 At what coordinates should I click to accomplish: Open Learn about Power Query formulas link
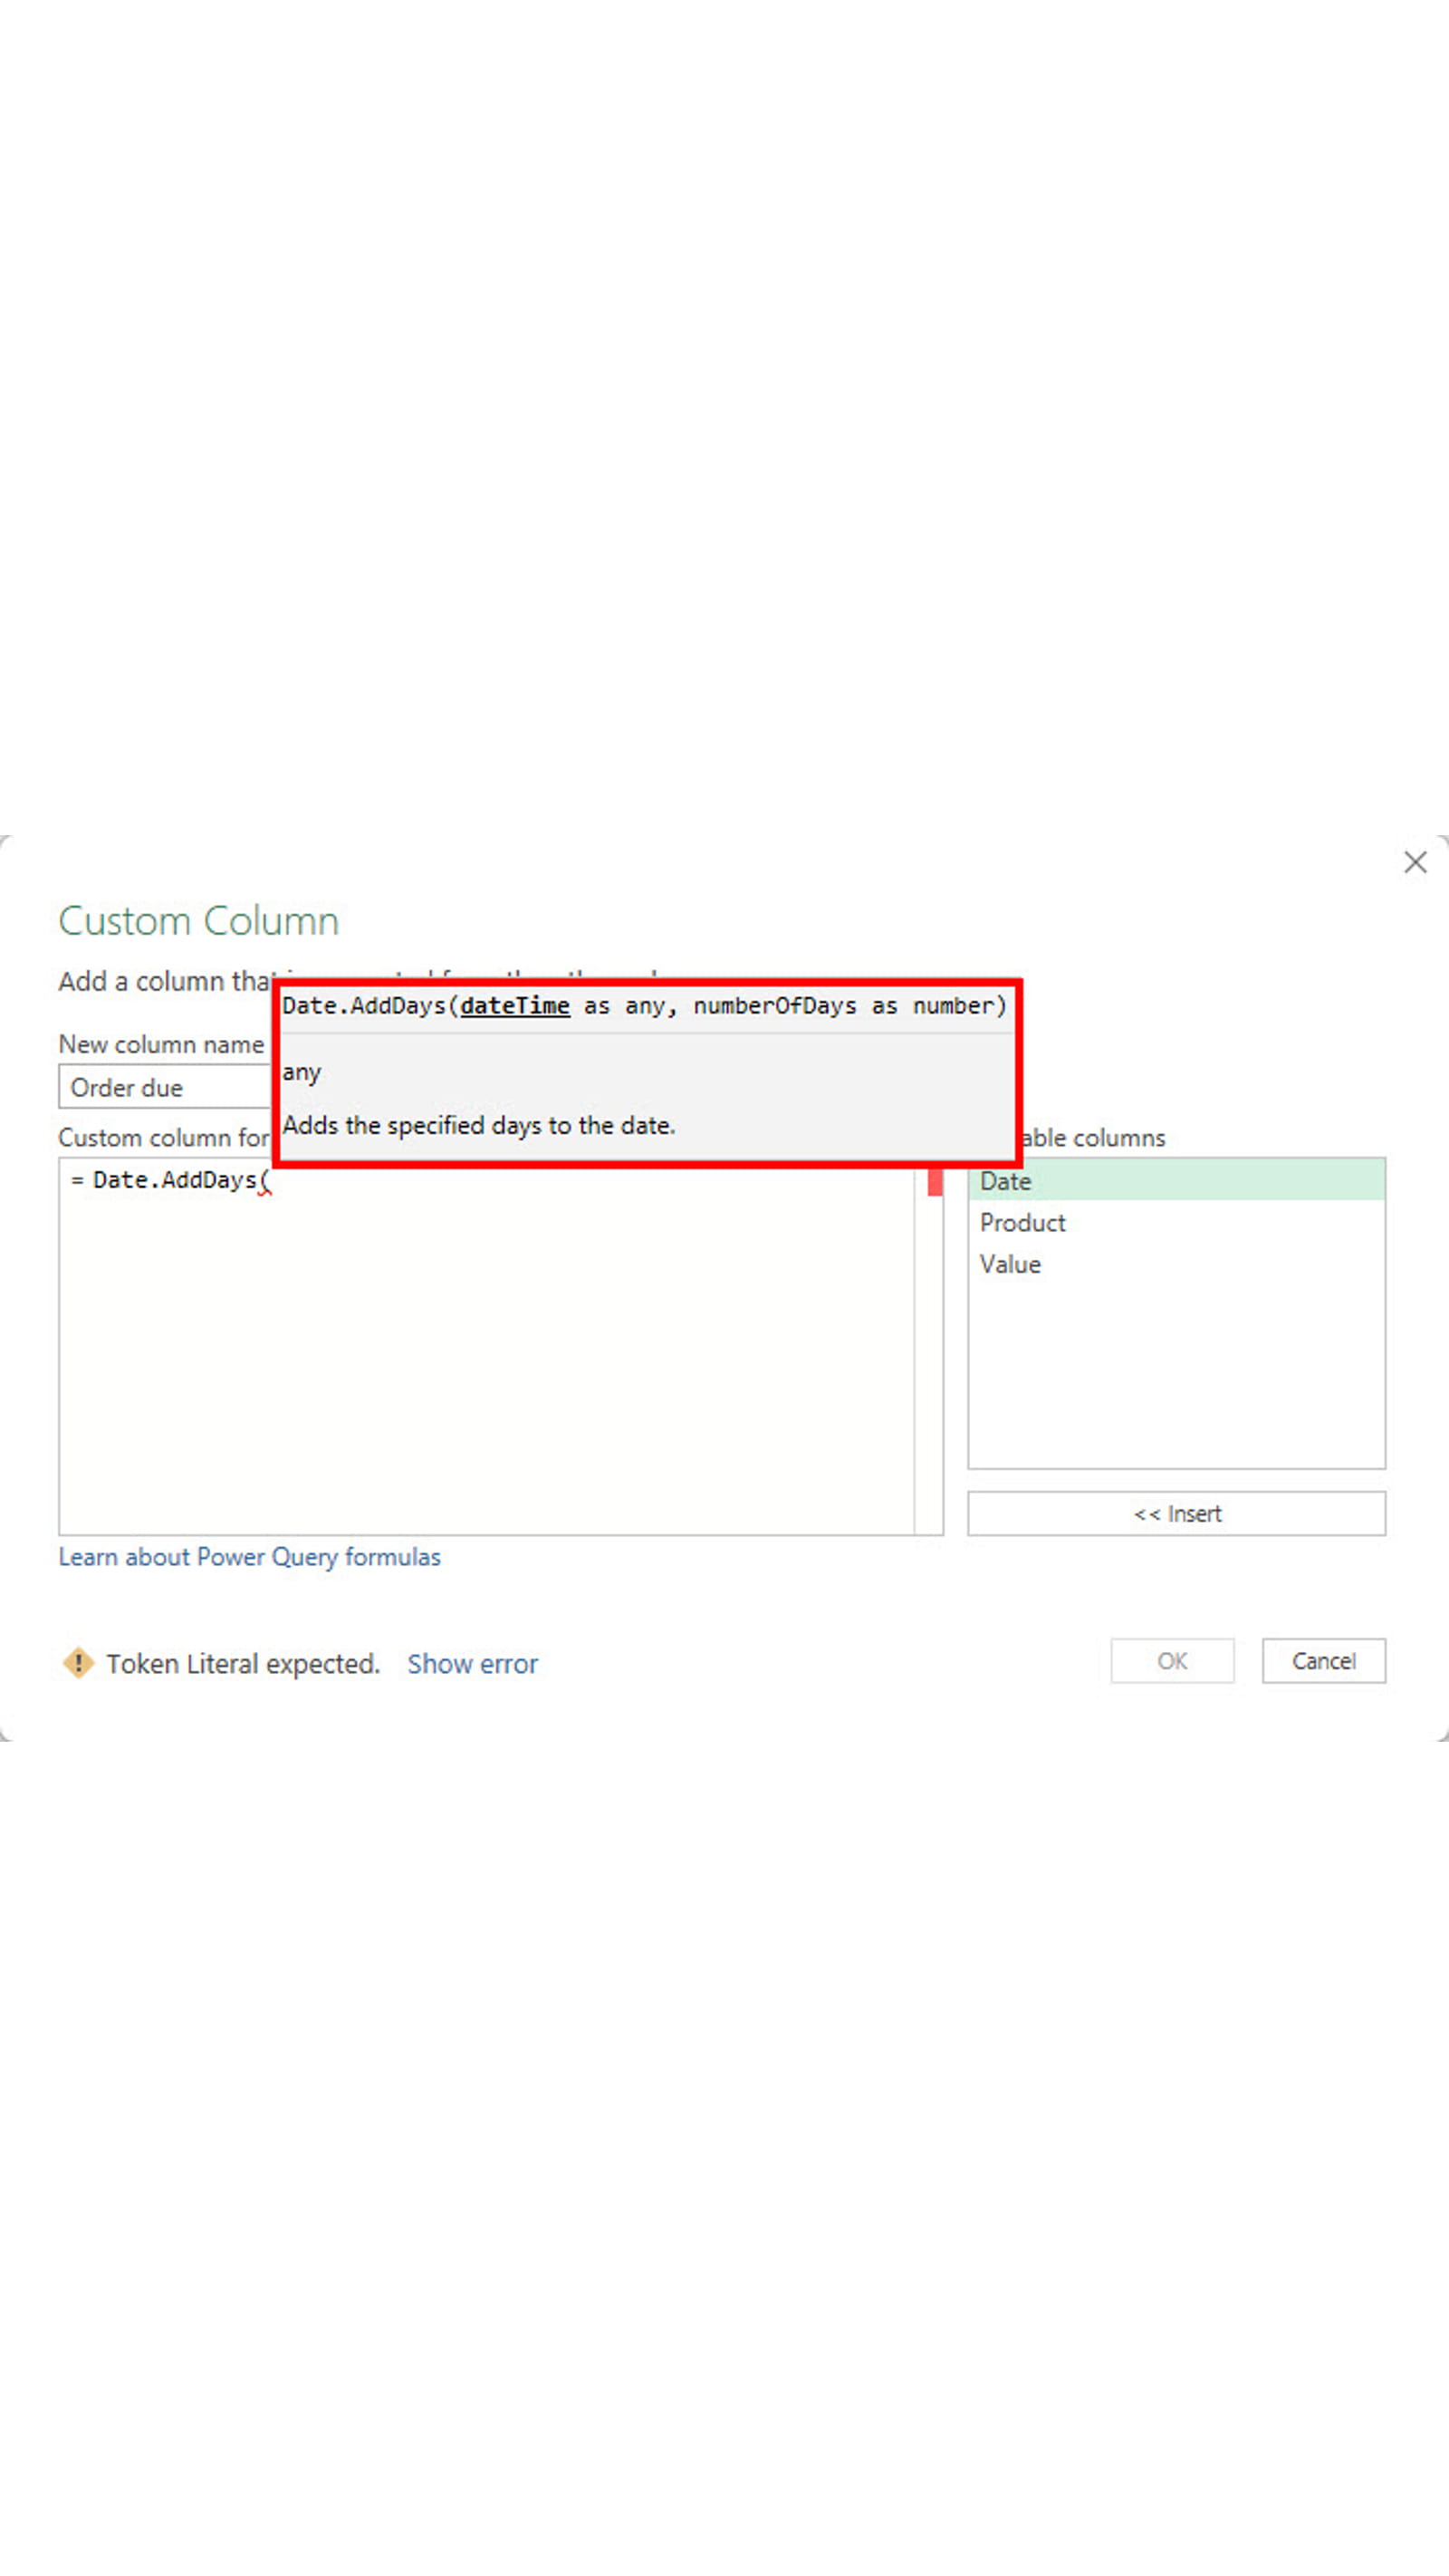click(249, 1557)
